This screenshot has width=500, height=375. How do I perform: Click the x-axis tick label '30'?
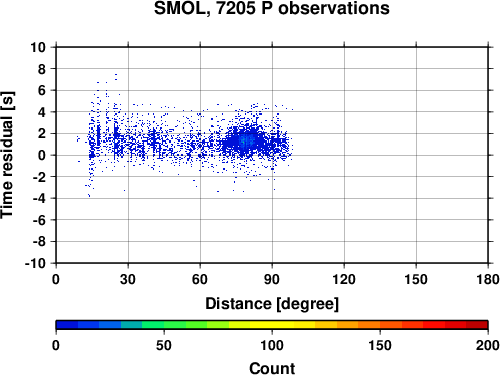pos(128,279)
